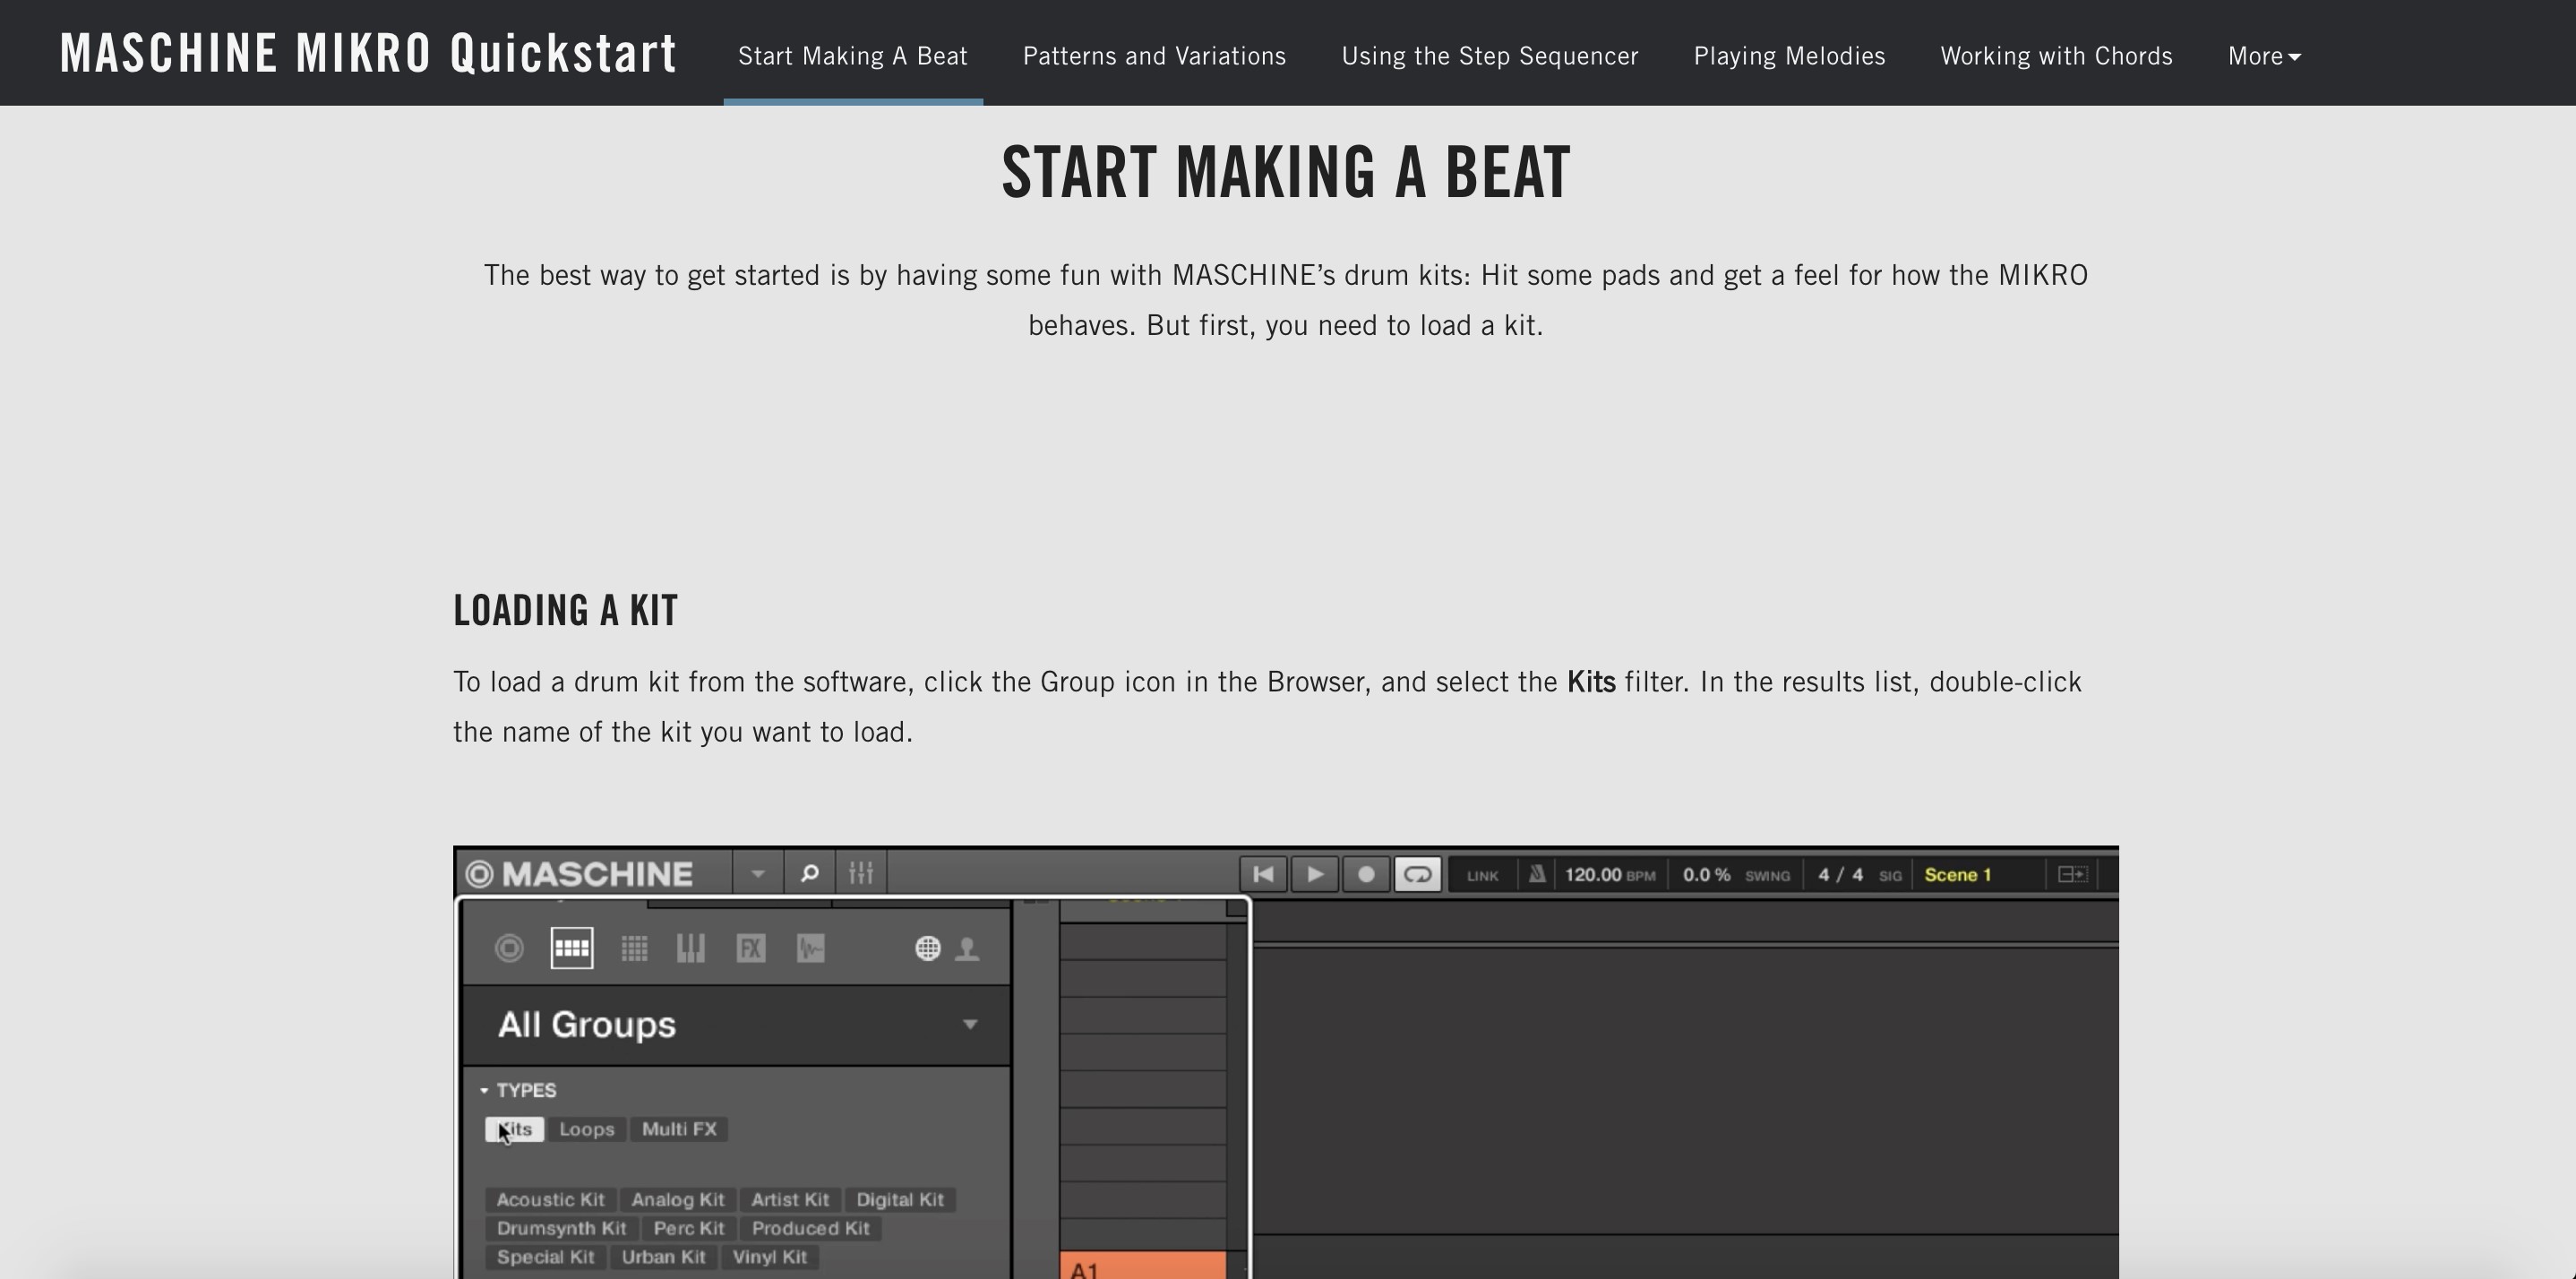Switch to user content person icon

coord(967,948)
